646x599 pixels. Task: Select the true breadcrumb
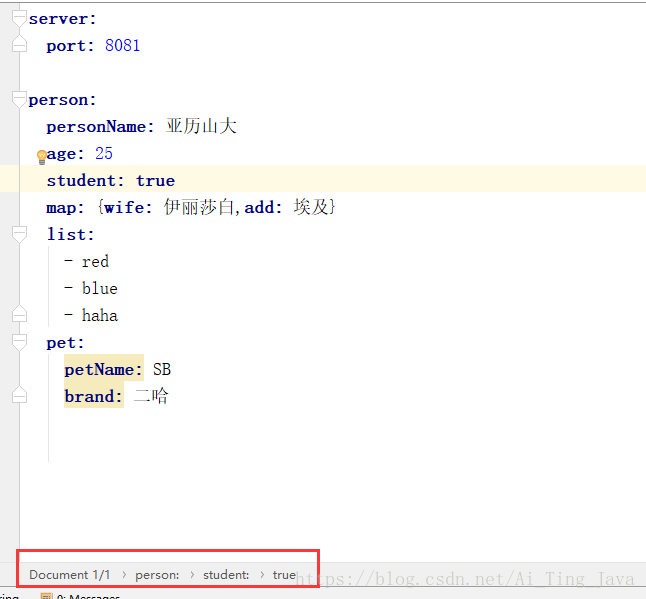(284, 575)
